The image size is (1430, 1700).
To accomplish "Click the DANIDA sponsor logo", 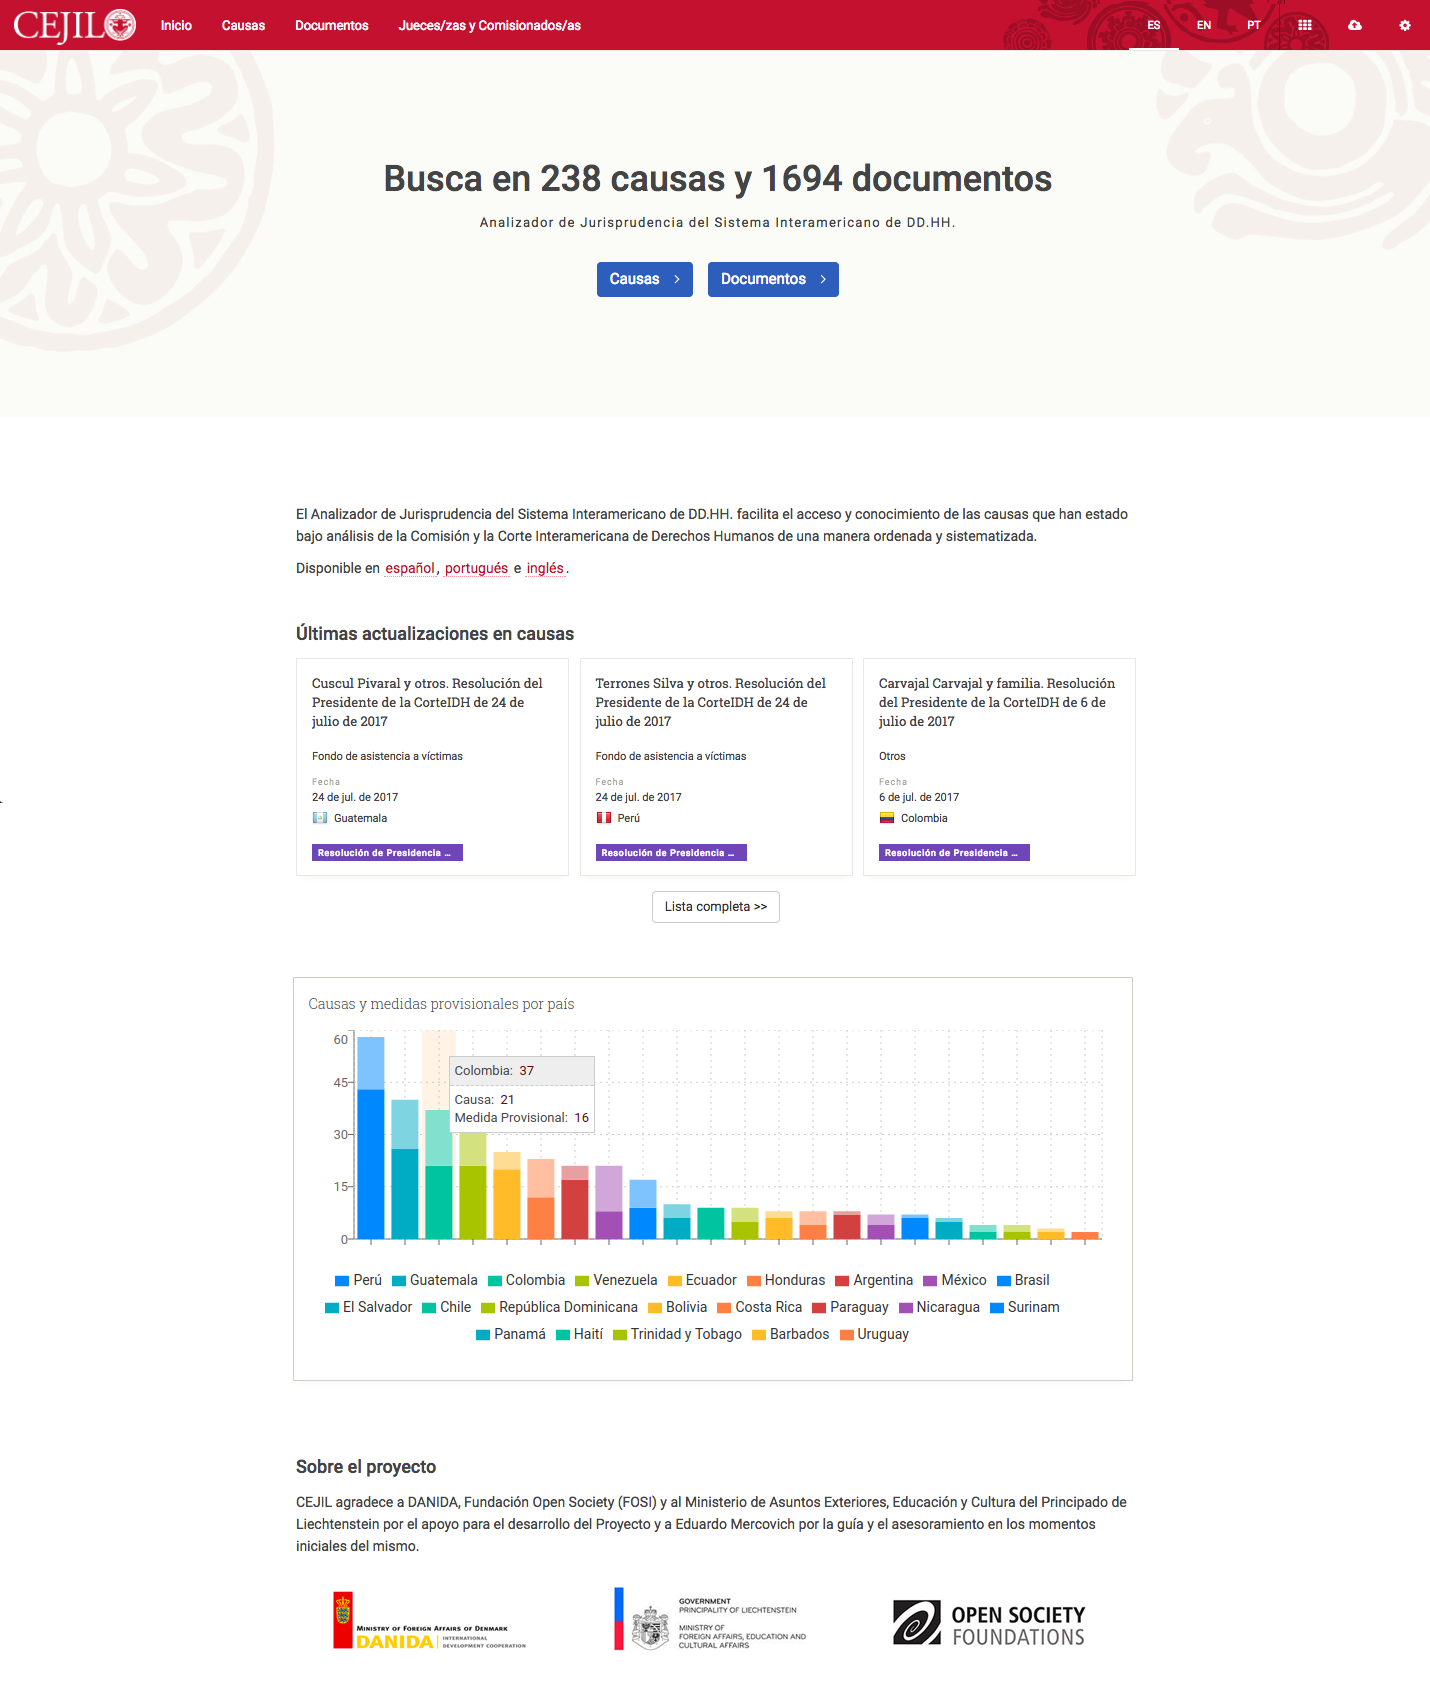I will pos(430,1620).
